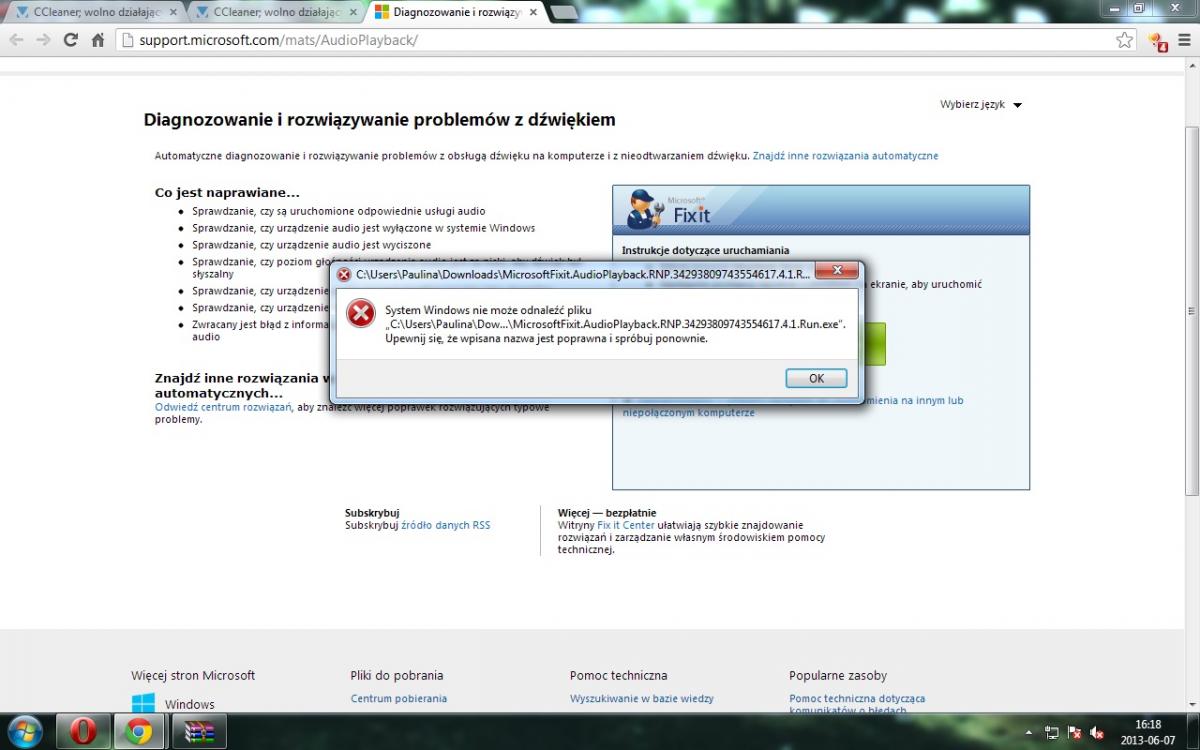Click the Show desktop strip beside the clock
The image size is (1200, 750).
[x=1193, y=732]
